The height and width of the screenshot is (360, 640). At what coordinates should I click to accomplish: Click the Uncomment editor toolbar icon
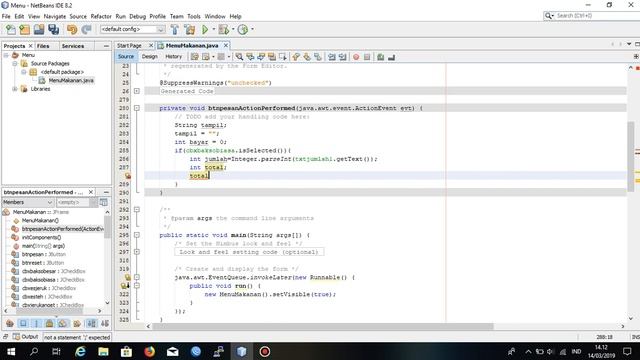tap(391, 57)
